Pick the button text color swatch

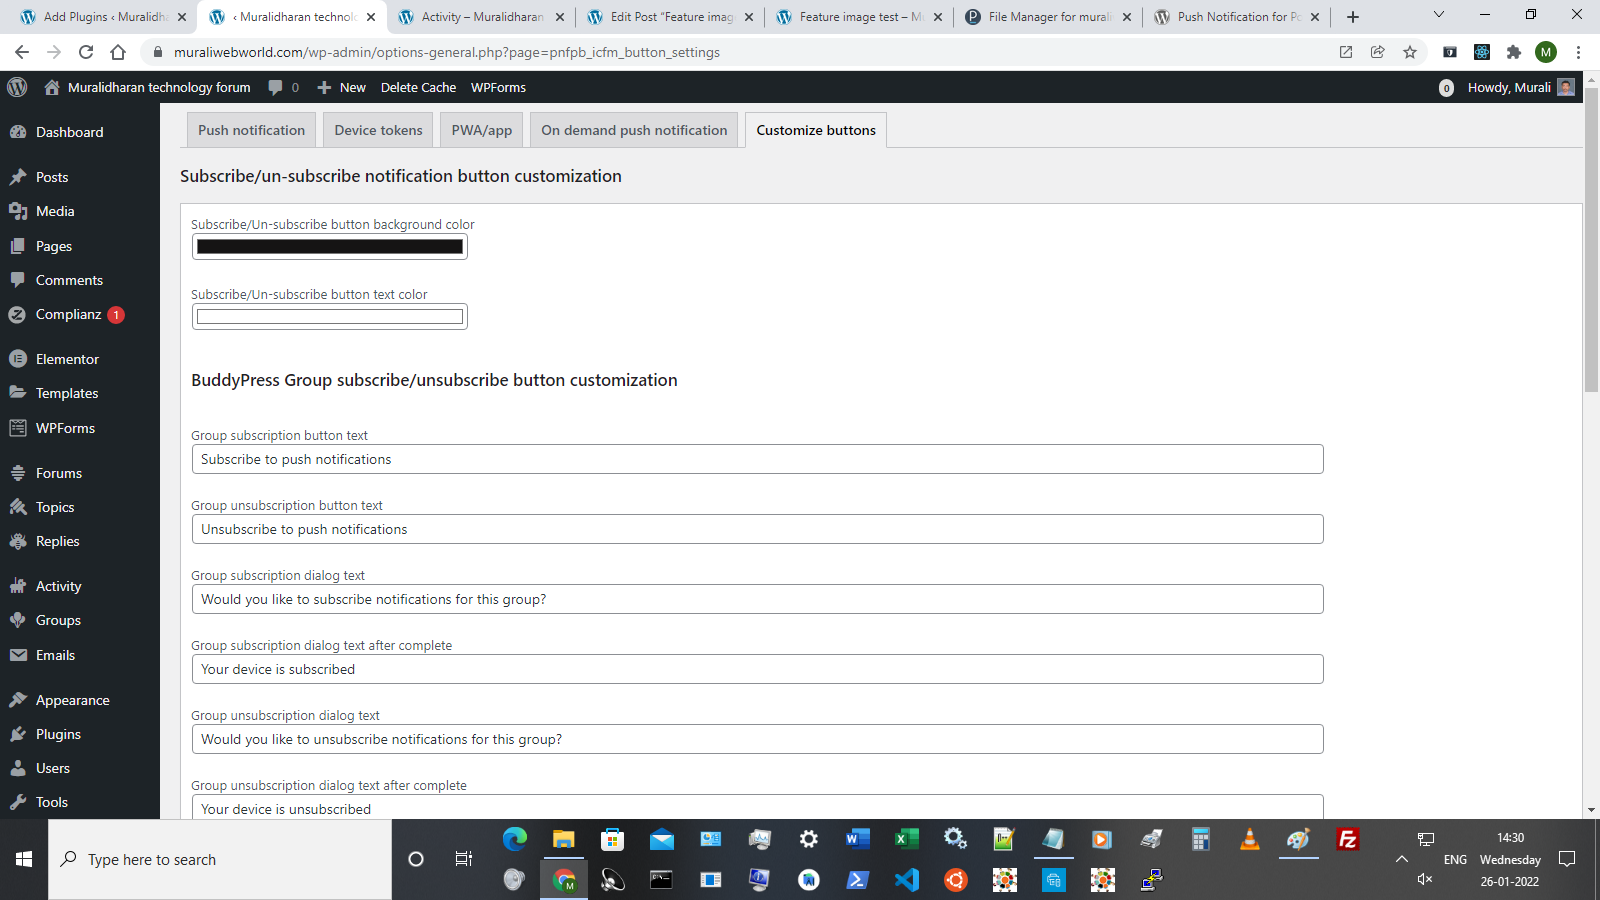click(330, 317)
